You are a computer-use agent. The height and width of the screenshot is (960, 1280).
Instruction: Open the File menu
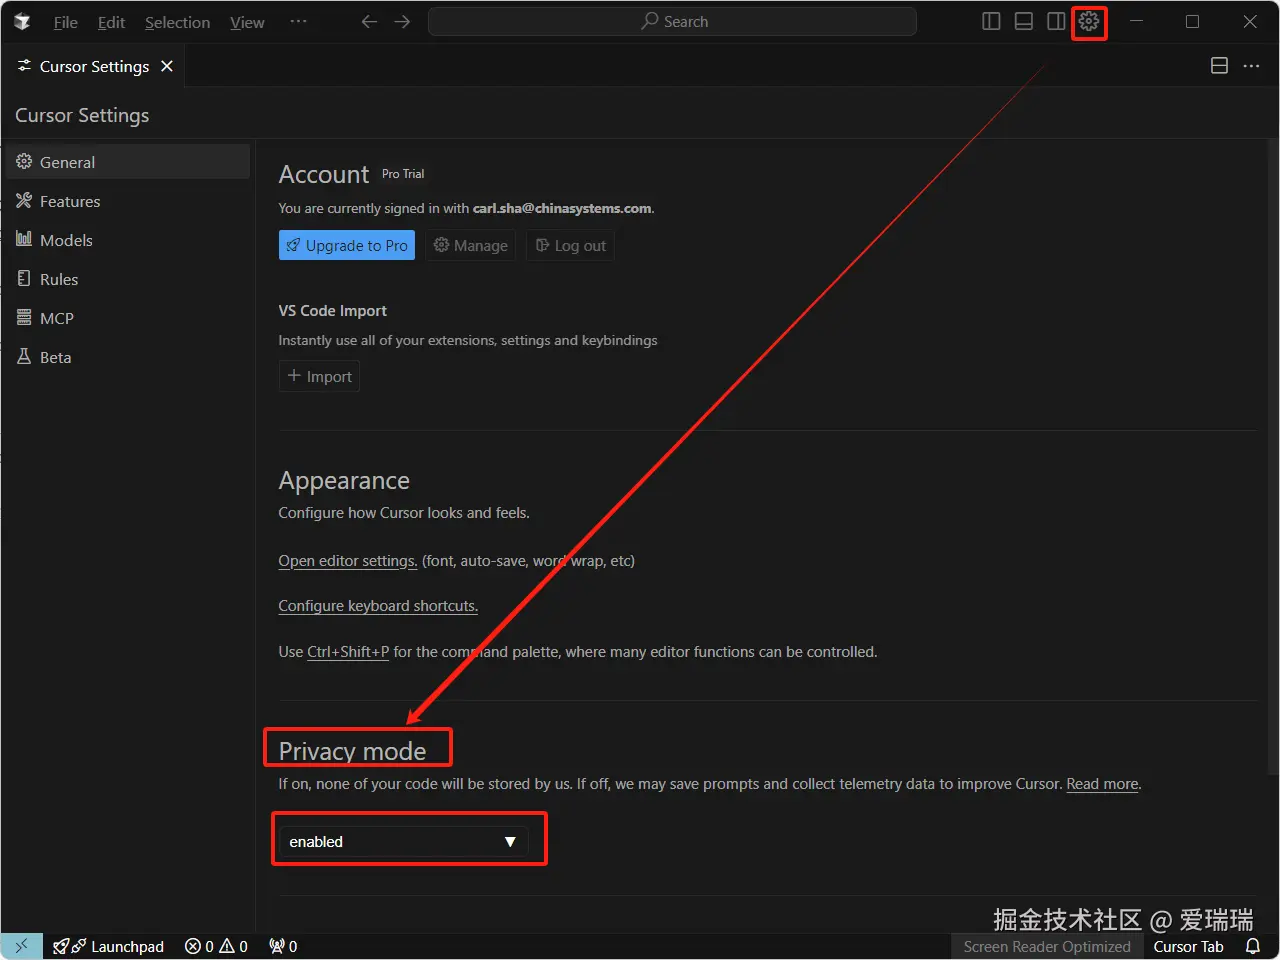[65, 22]
